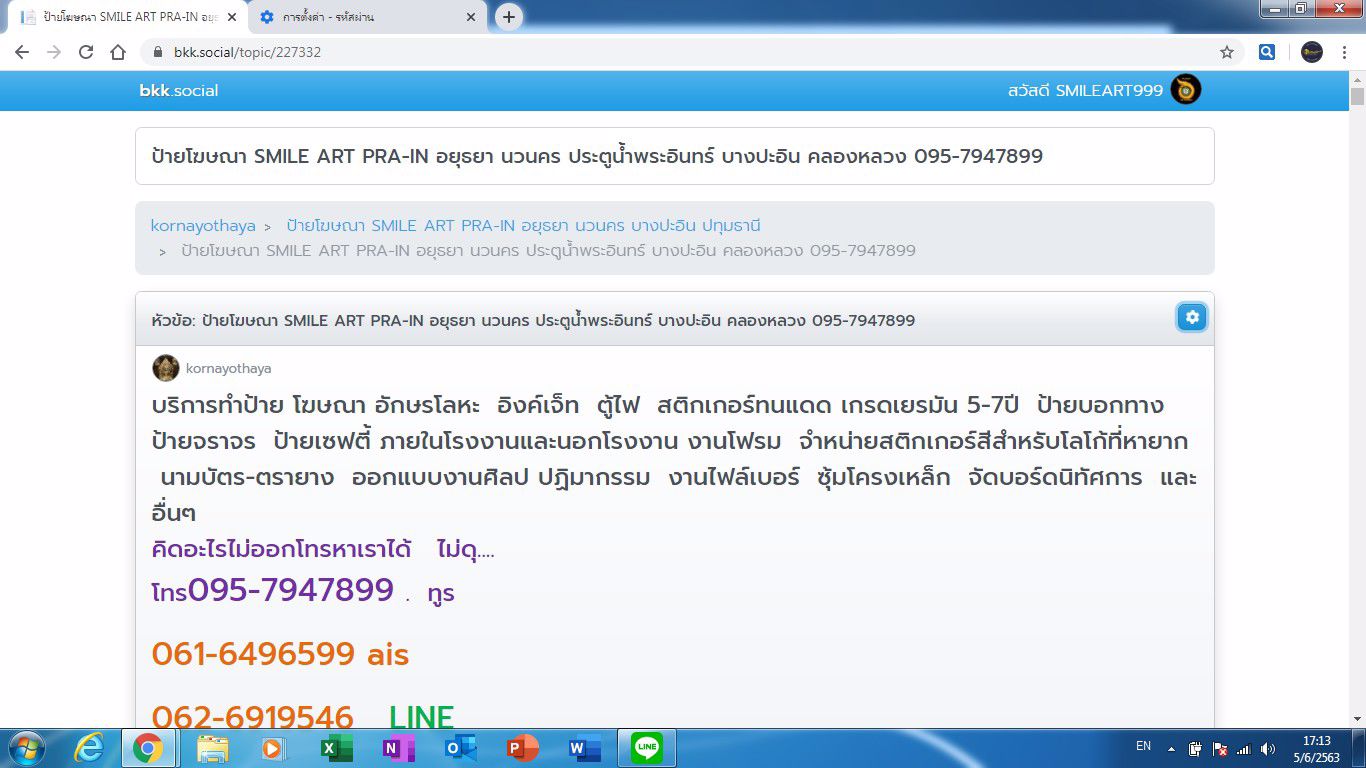This screenshot has height=768, width=1366.
Task: Click the topic title box ending in 095-7947899
Action: pos(675,156)
